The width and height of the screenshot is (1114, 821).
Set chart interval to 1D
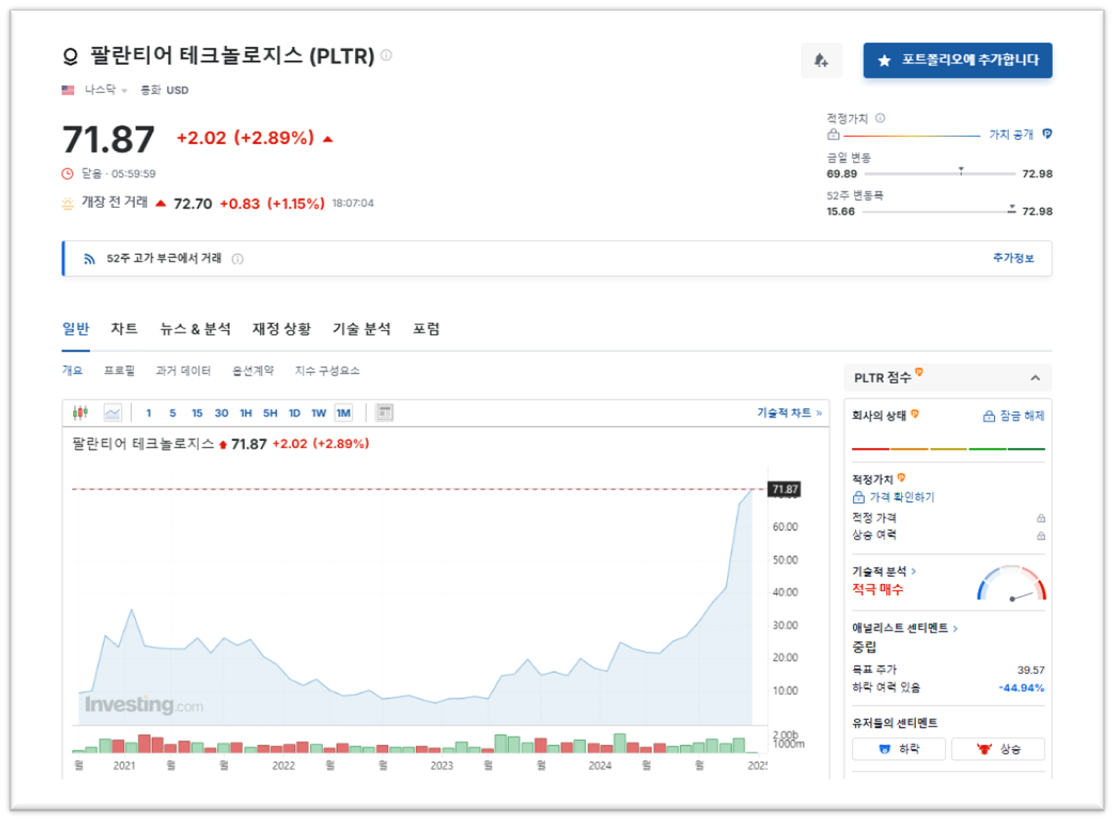pyautogui.click(x=294, y=413)
